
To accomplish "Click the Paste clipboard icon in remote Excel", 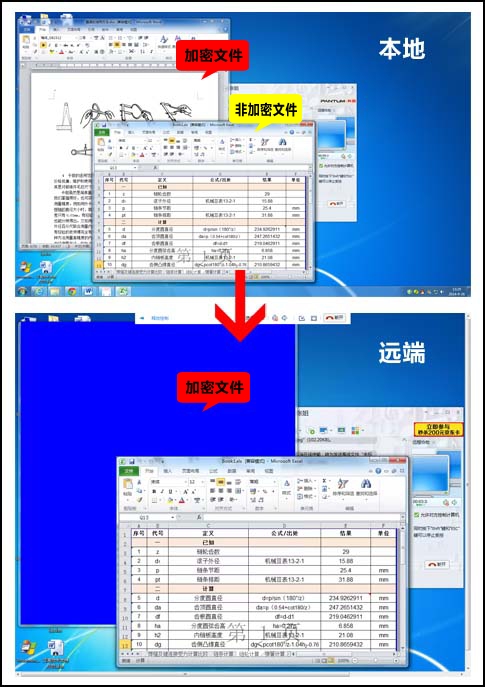I will point(127,484).
